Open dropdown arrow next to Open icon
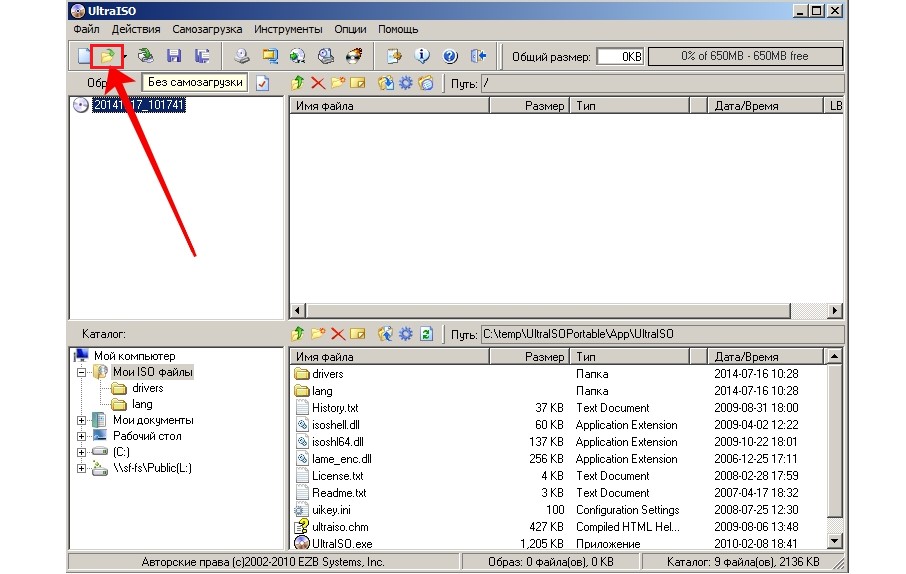Viewport: 906px width, 574px height. pos(123,56)
